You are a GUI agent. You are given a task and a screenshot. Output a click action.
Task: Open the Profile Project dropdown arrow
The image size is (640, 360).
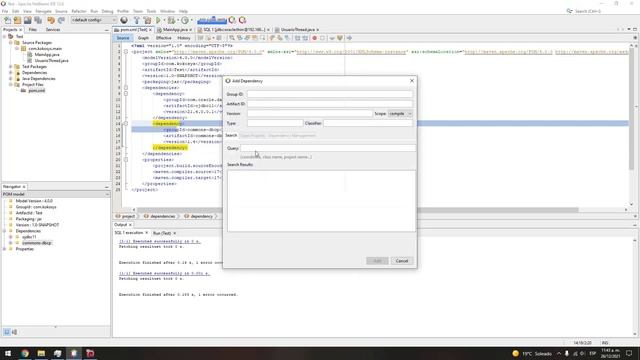(x=192, y=20)
